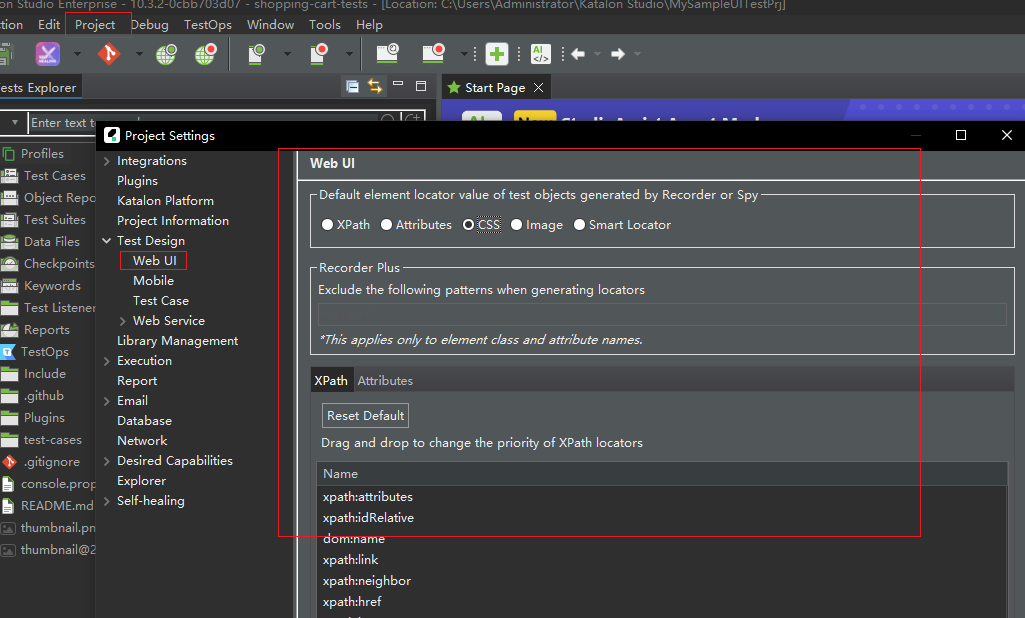
Task: Expand Self-healing settings node
Action: click(107, 502)
